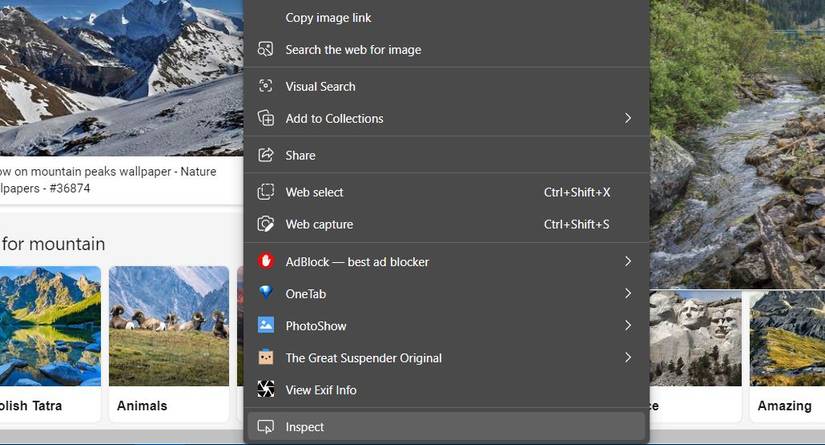Screen dimensions: 825x445
Task: Open the snow on mountain peaks wallpaper link
Action: (x=110, y=179)
